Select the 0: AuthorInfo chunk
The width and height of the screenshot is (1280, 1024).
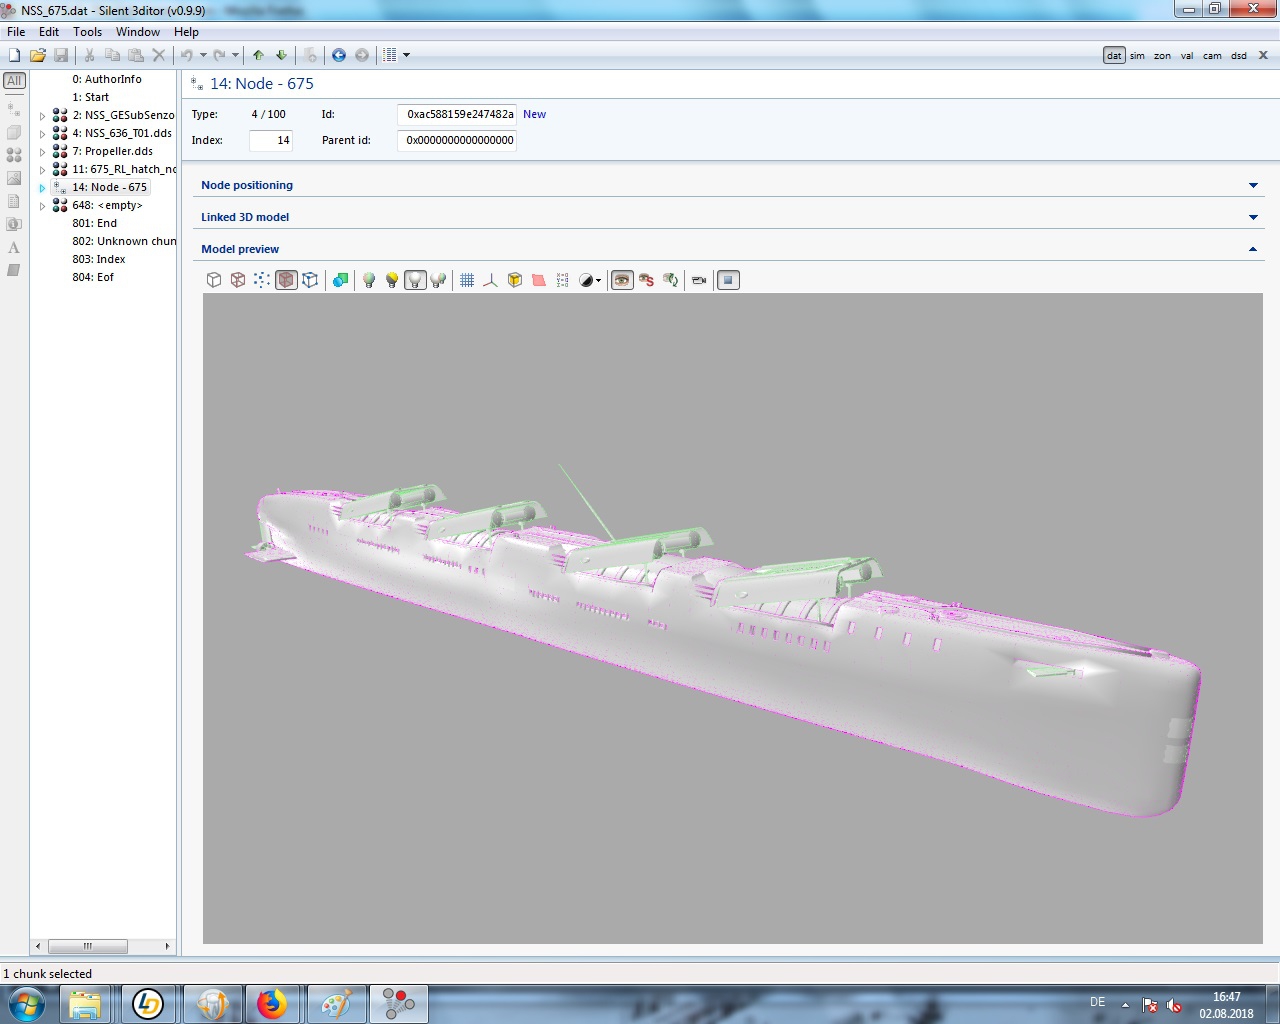(106, 79)
